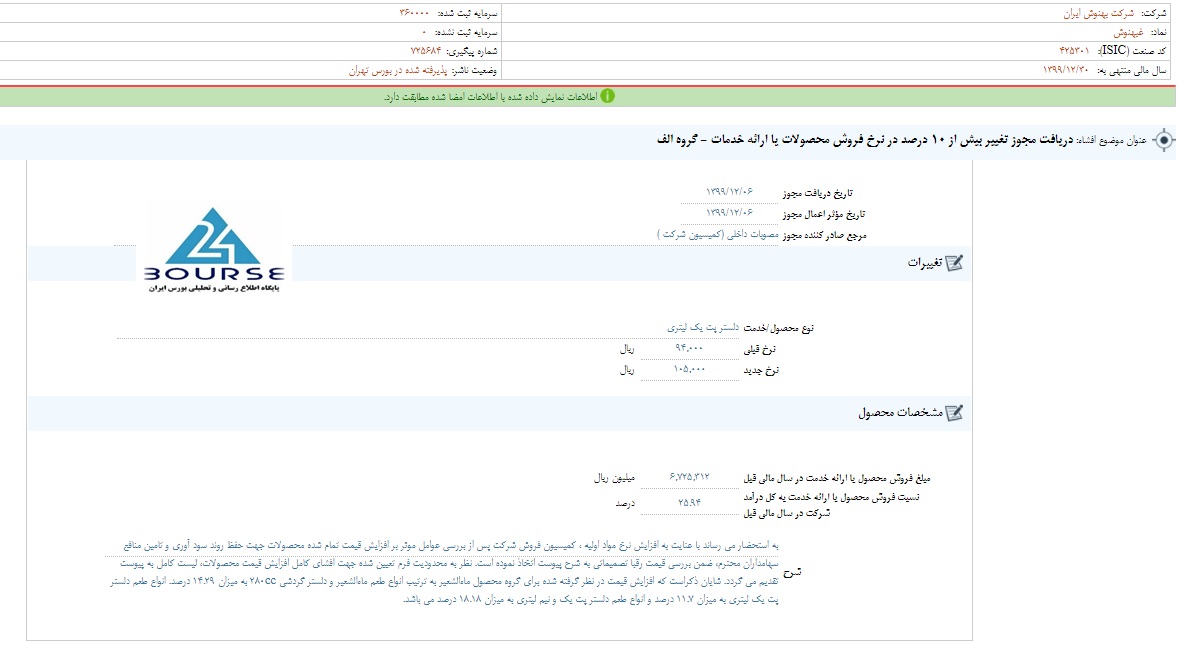Click the نوع محصول/خدمت label
The height and width of the screenshot is (645, 1179).
779,329
